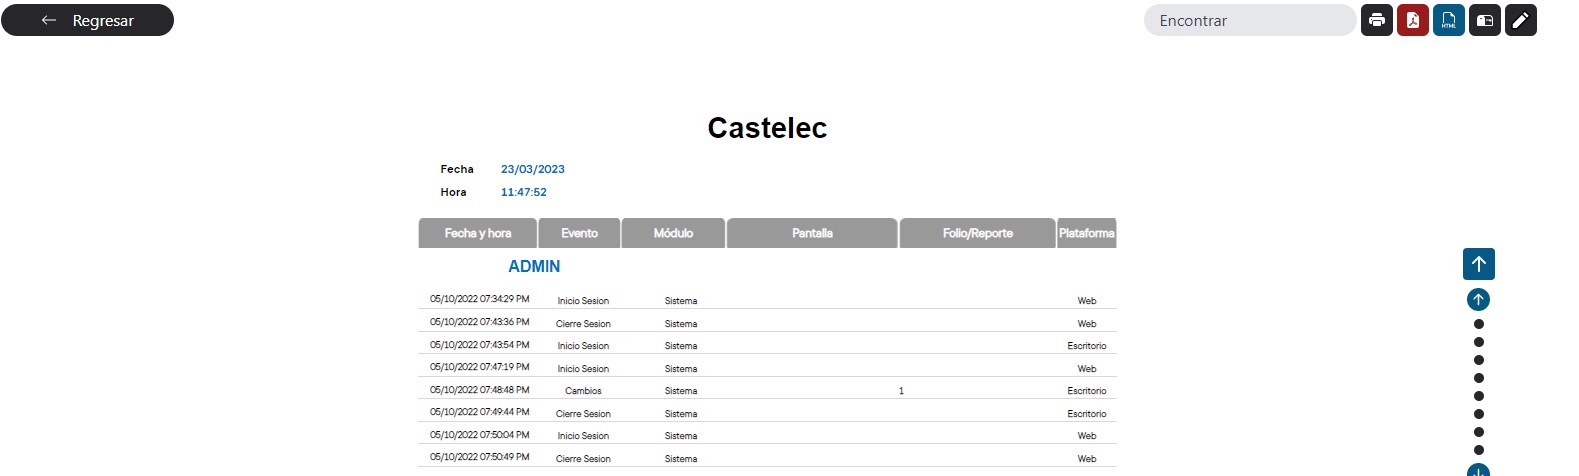Click the print report icon

click(x=1377, y=20)
